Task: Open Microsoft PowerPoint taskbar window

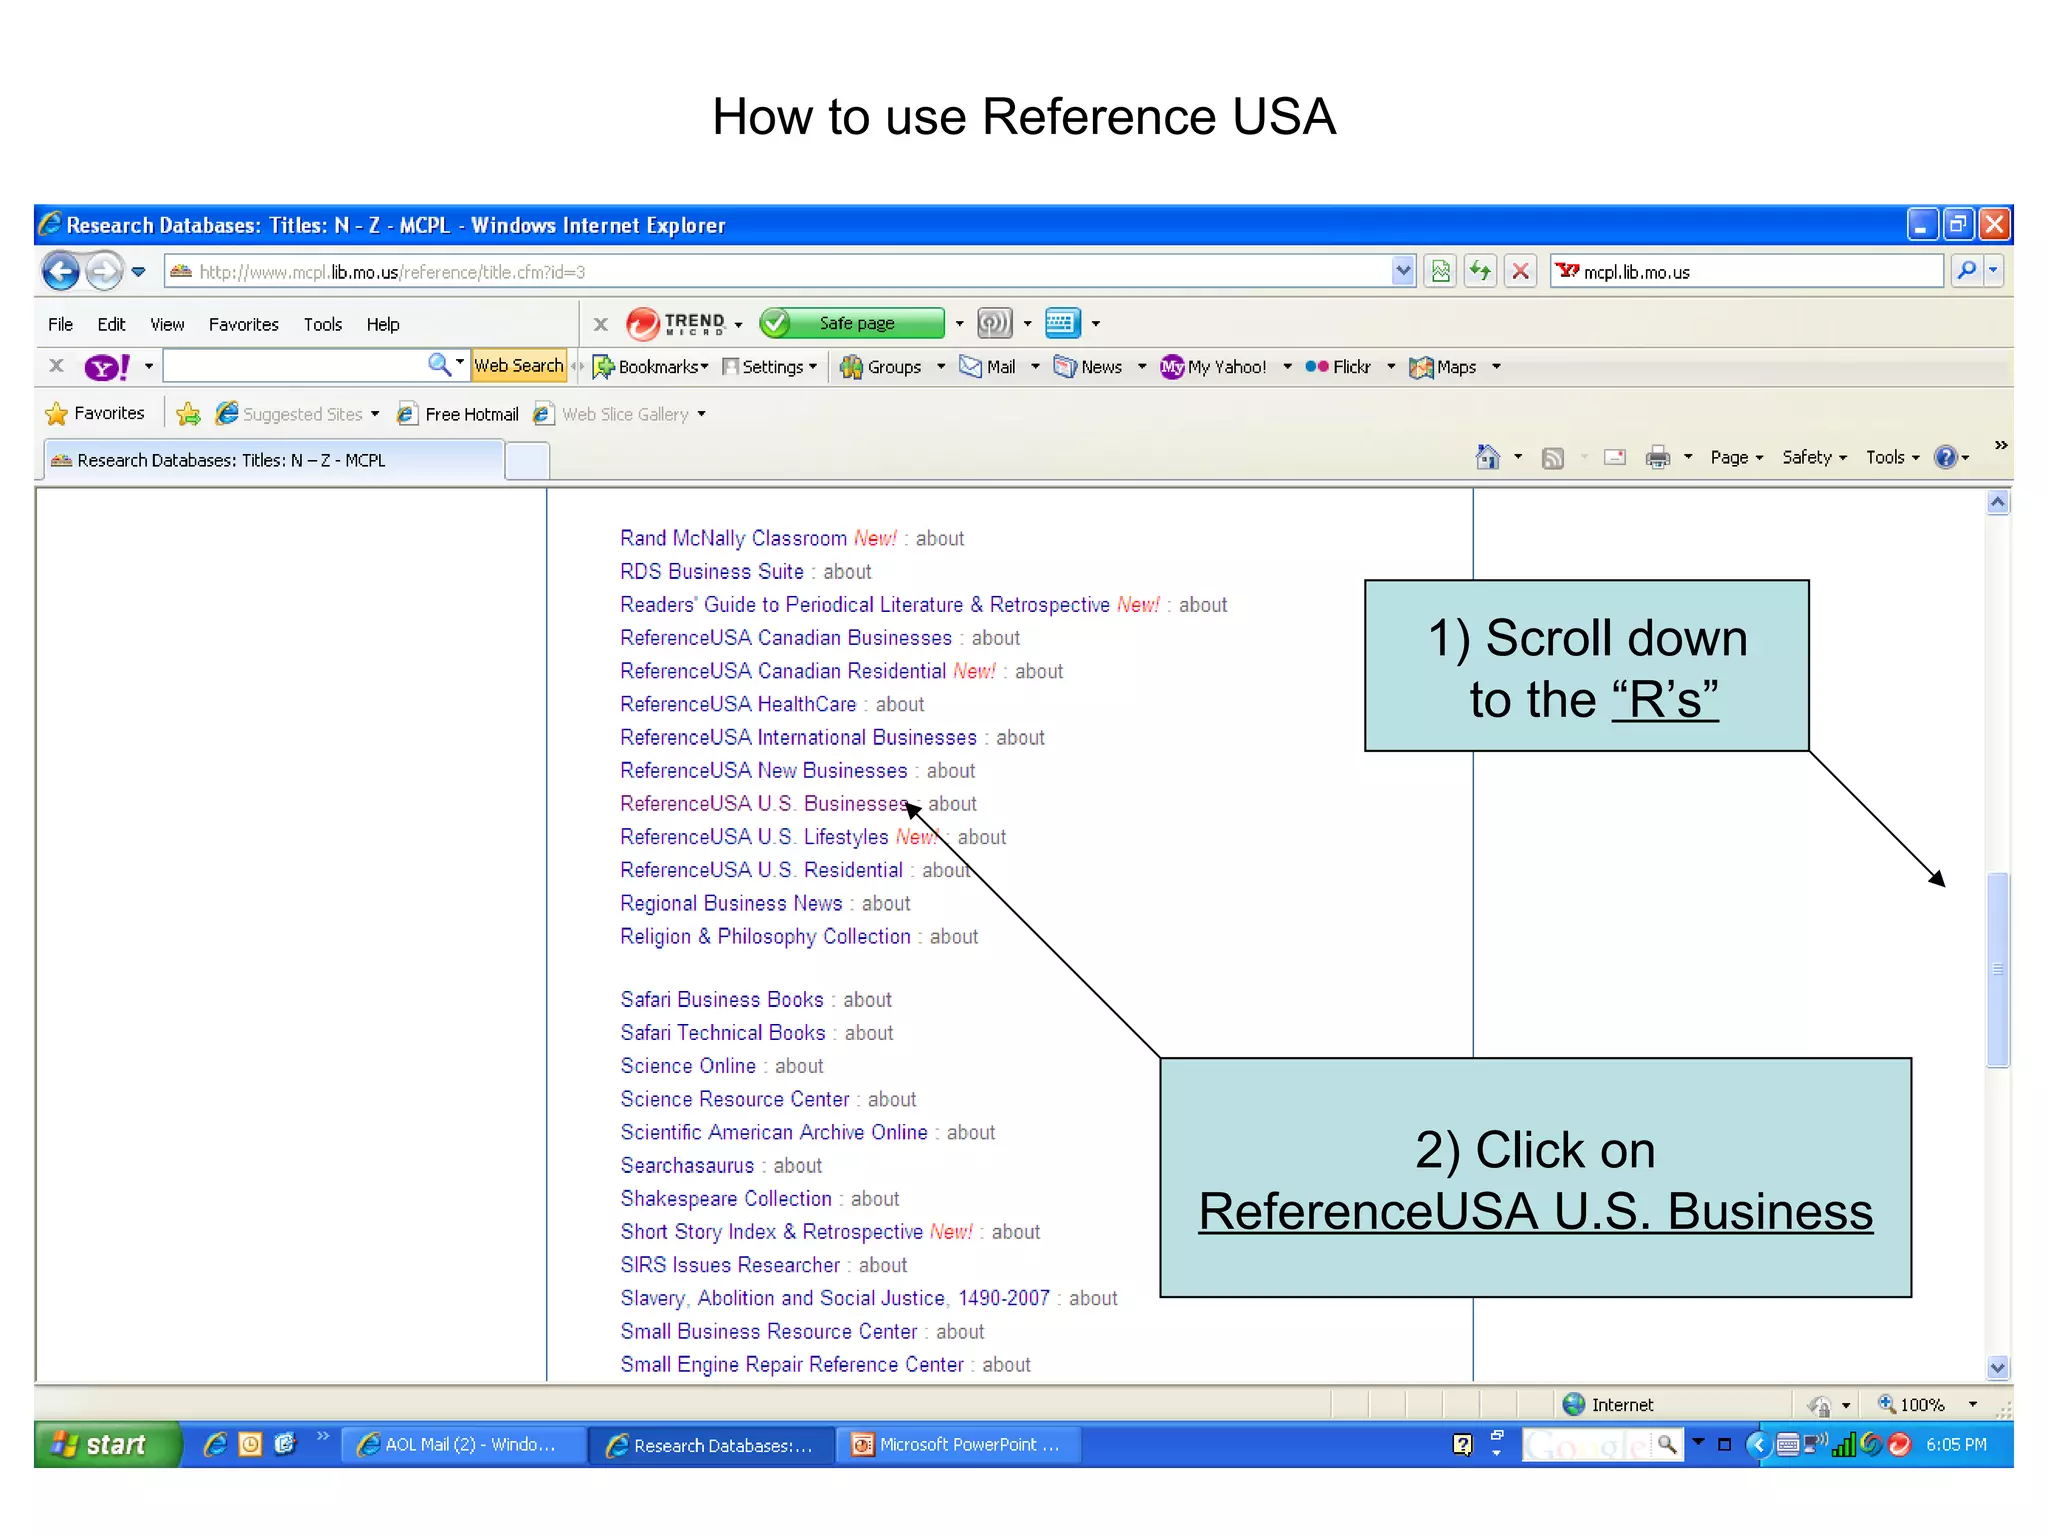Action: point(958,1445)
